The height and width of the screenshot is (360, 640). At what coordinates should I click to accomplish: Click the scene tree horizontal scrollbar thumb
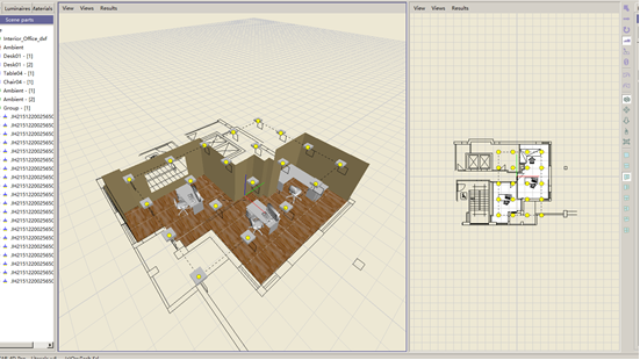16,345
